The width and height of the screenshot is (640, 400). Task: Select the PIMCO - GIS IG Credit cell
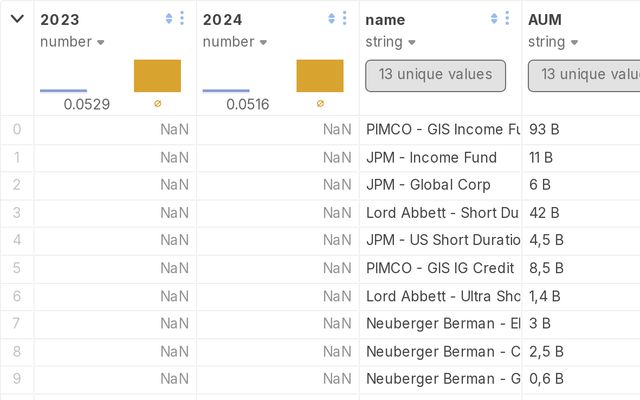click(440, 268)
